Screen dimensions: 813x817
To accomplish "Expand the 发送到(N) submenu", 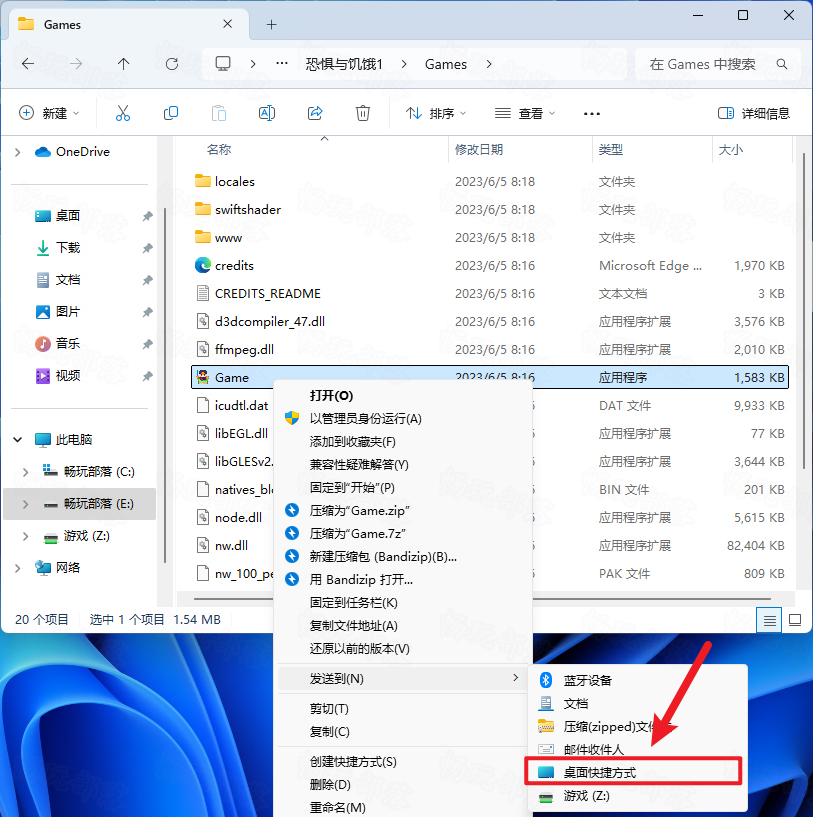I will click(x=402, y=678).
